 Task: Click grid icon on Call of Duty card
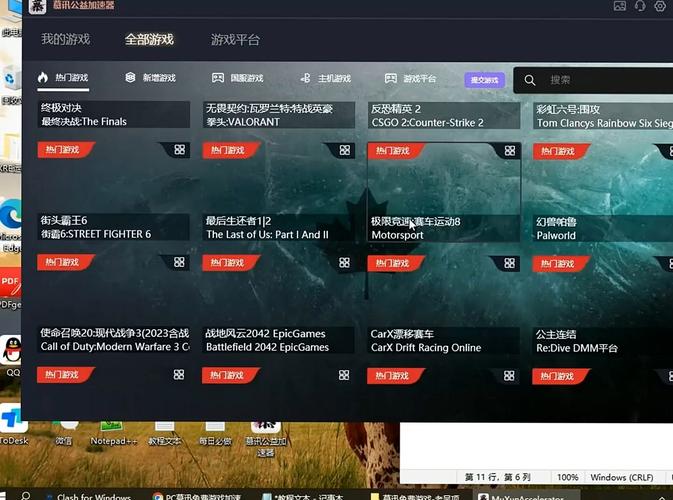[x=179, y=375]
